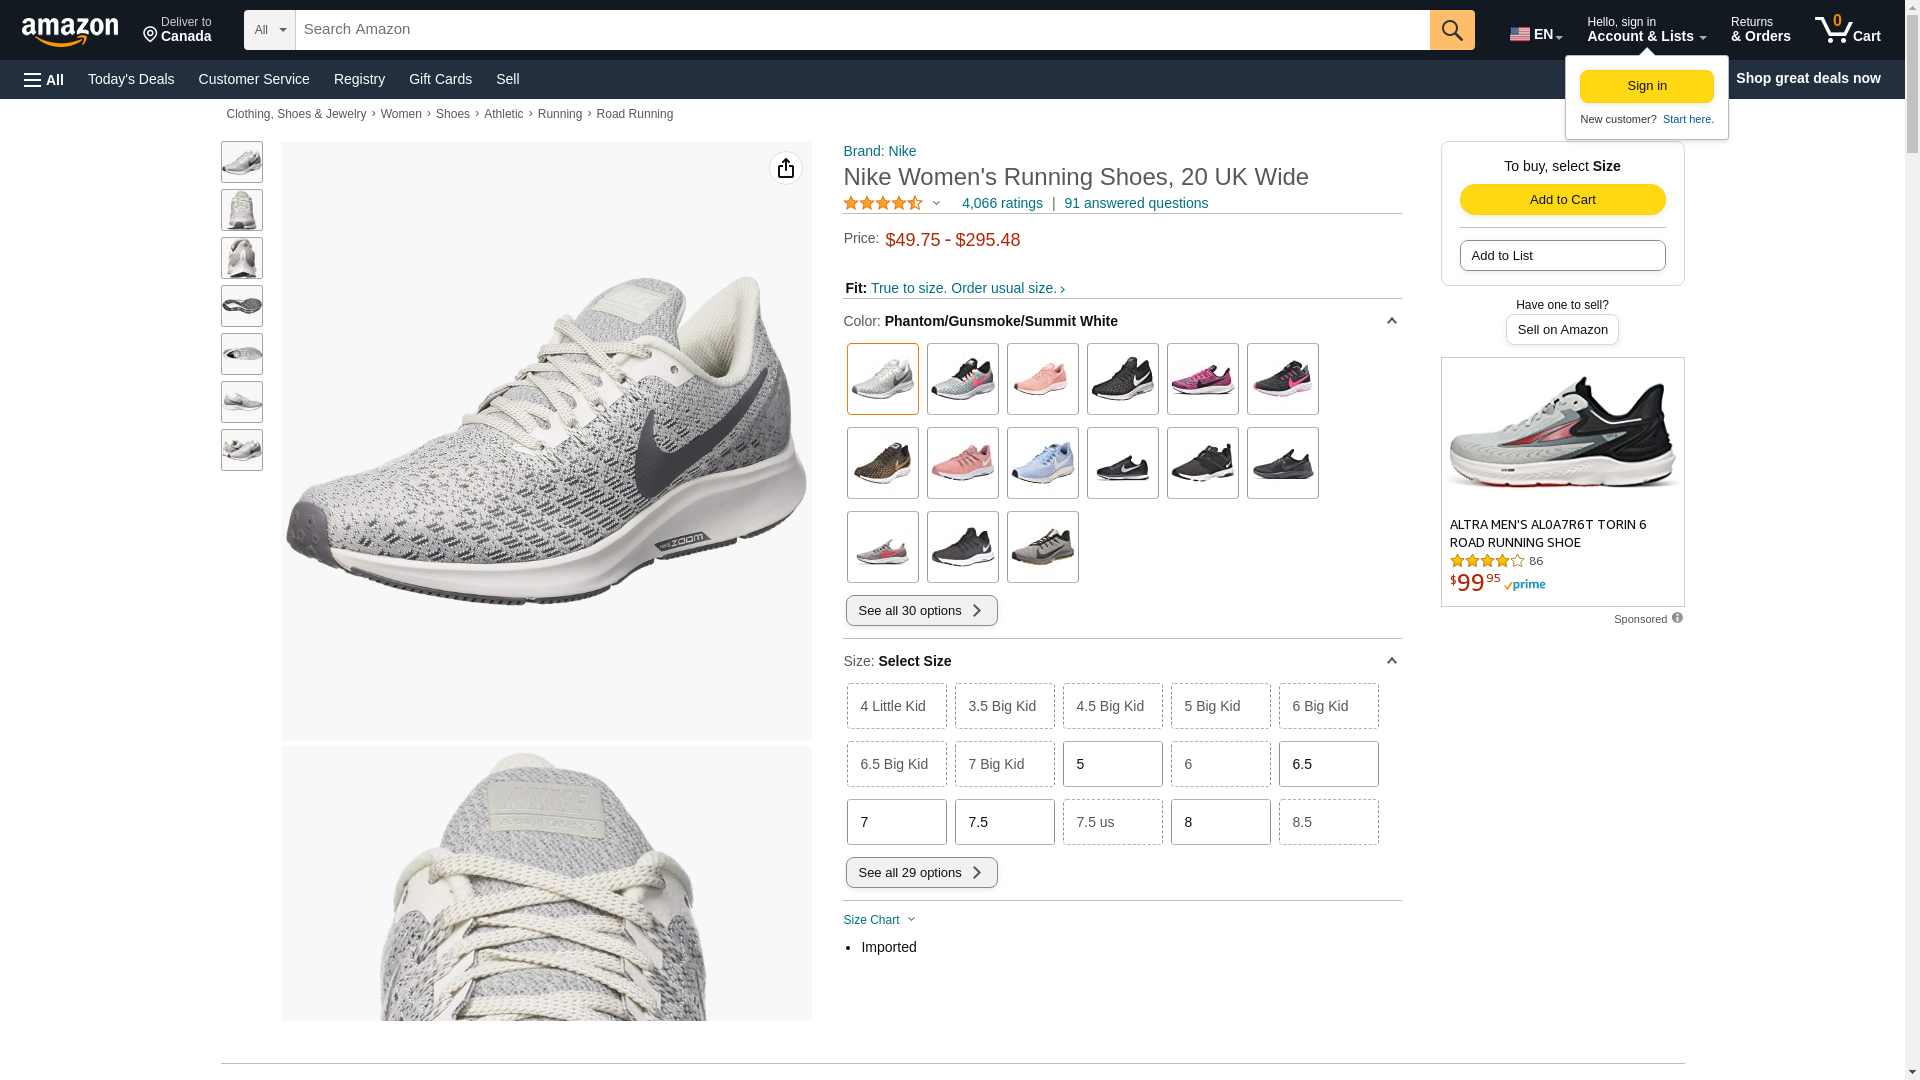This screenshot has height=1080, width=1920.
Task: Expand the EN language selector
Action: (1535, 34)
